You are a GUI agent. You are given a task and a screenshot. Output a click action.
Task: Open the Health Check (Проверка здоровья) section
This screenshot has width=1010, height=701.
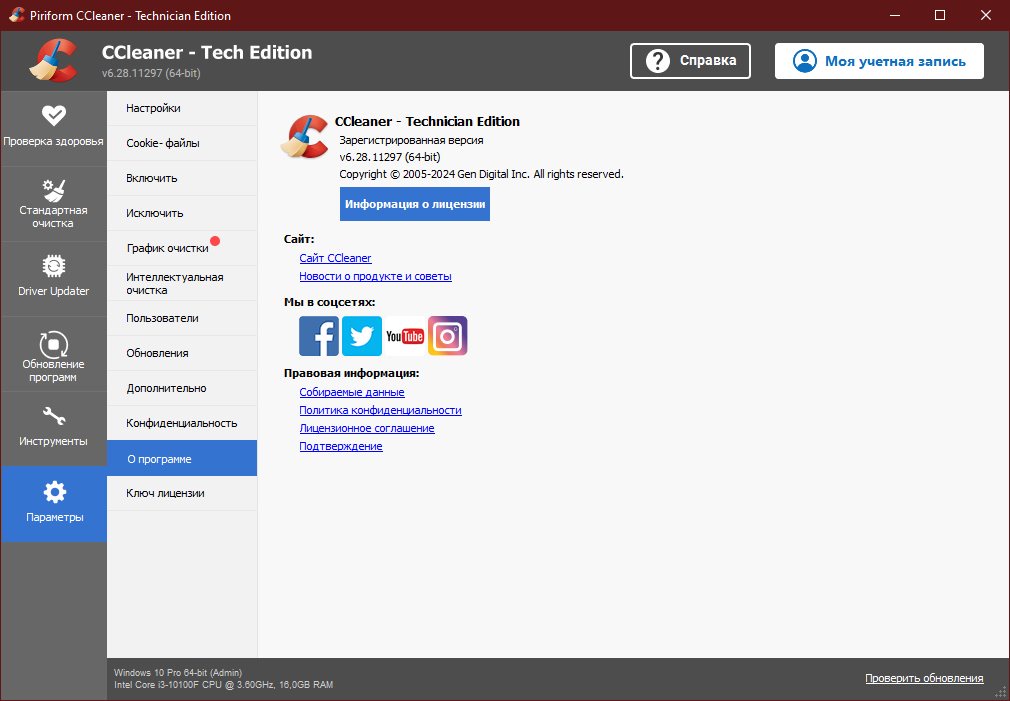(x=53, y=128)
